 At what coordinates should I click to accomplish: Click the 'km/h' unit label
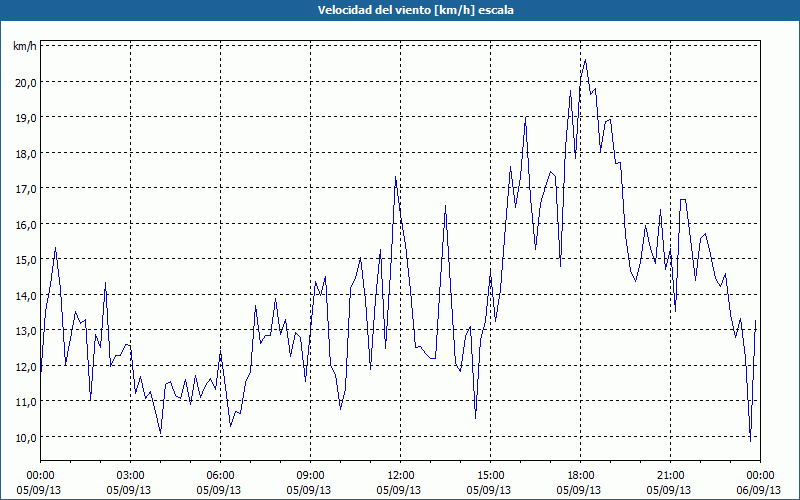(x=24, y=46)
